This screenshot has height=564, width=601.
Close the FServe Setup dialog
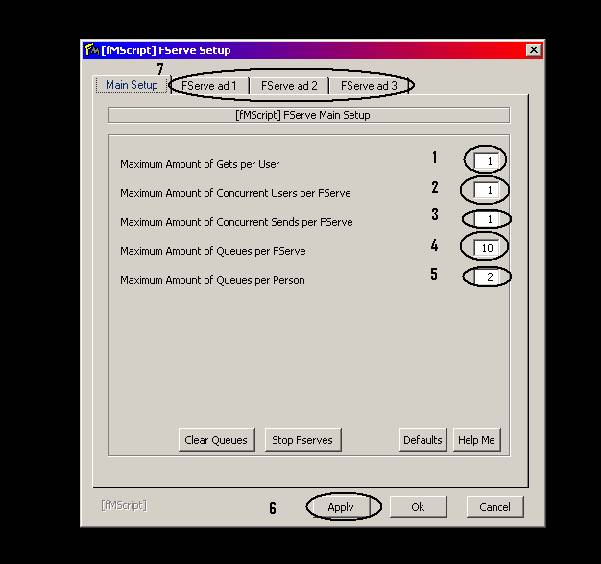tap(533, 50)
